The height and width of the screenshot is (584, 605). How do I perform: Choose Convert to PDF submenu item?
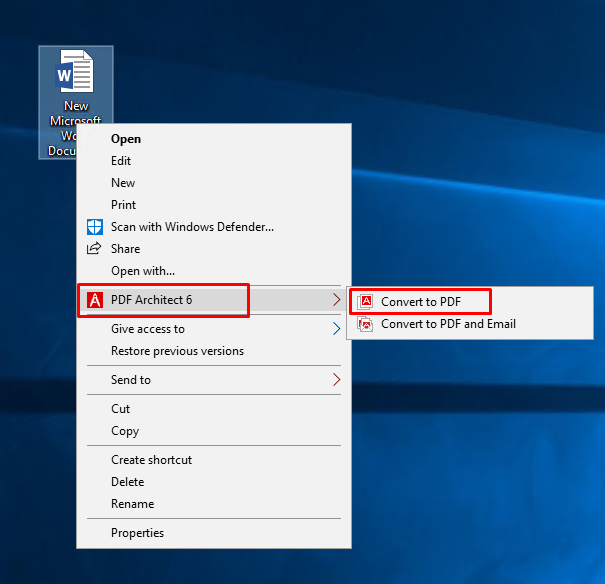tap(470, 302)
